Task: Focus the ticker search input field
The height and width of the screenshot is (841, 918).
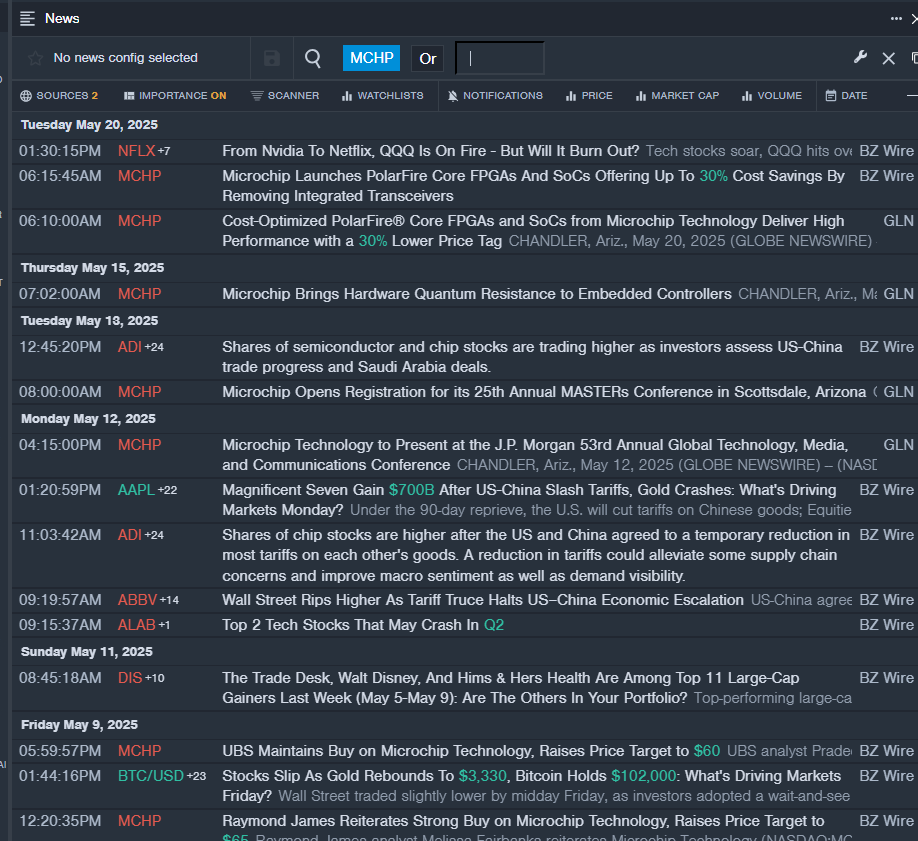Action: click(499, 58)
